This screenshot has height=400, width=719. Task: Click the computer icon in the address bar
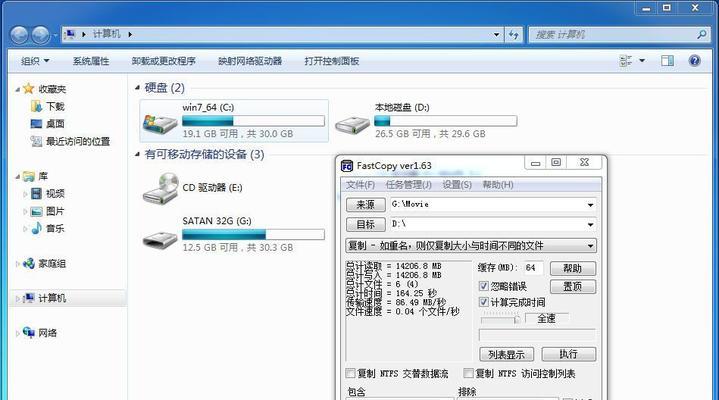point(70,34)
